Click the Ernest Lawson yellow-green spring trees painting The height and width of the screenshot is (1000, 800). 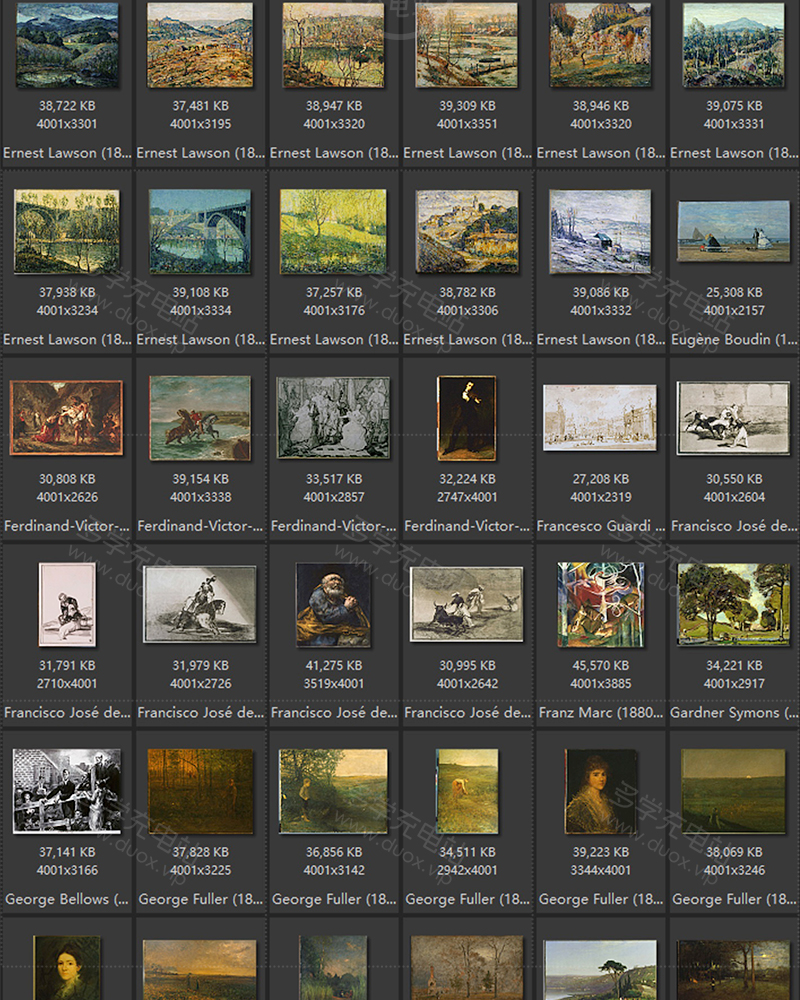pos(333,231)
